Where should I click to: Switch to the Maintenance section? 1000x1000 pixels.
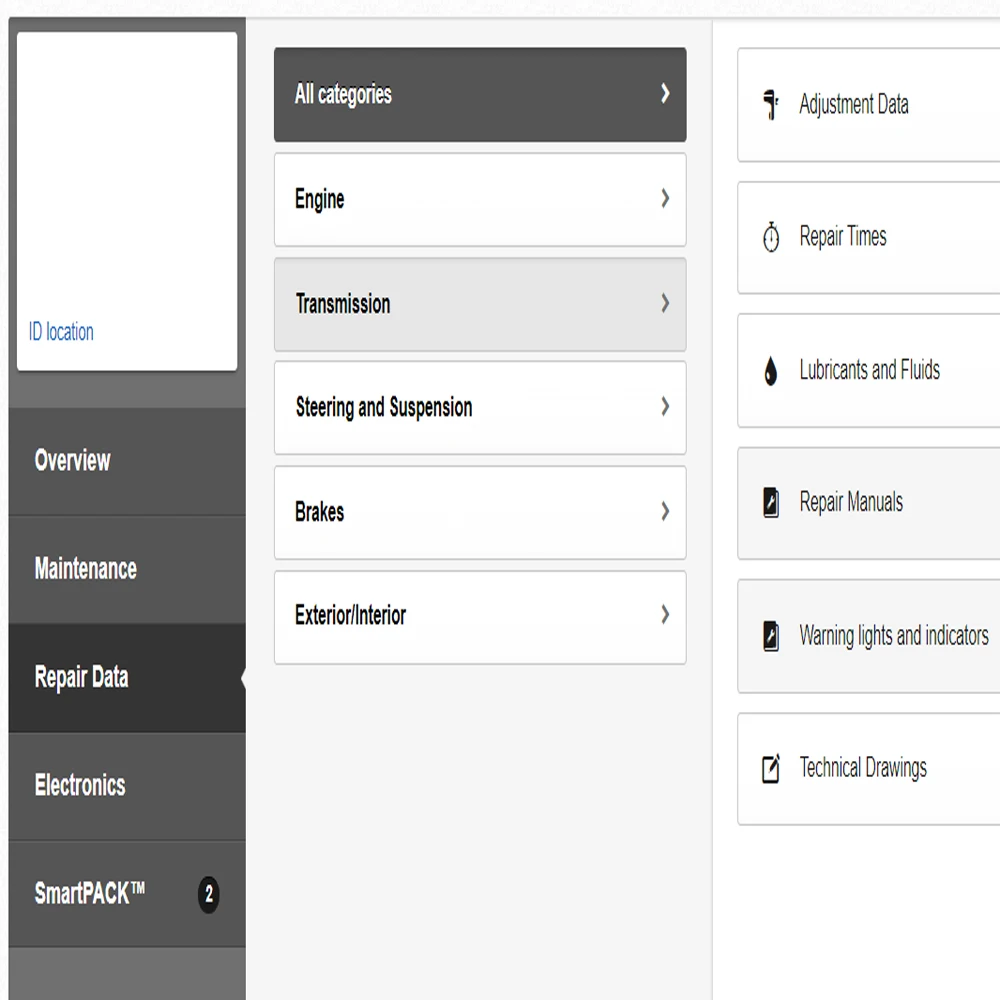click(x=86, y=569)
